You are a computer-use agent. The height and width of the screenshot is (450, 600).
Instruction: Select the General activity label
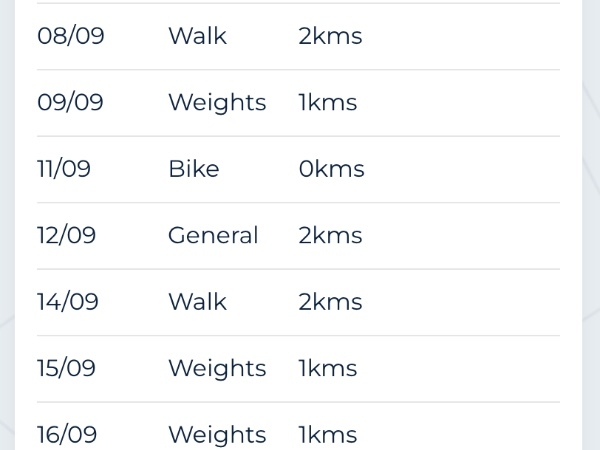point(213,236)
